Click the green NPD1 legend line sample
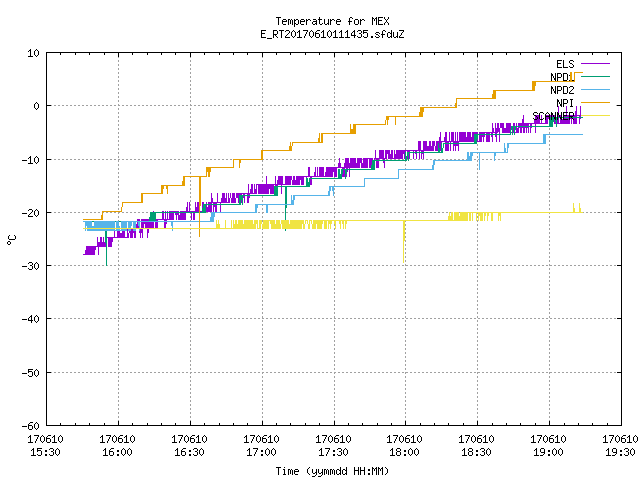The image size is (640, 480). tap(595, 76)
